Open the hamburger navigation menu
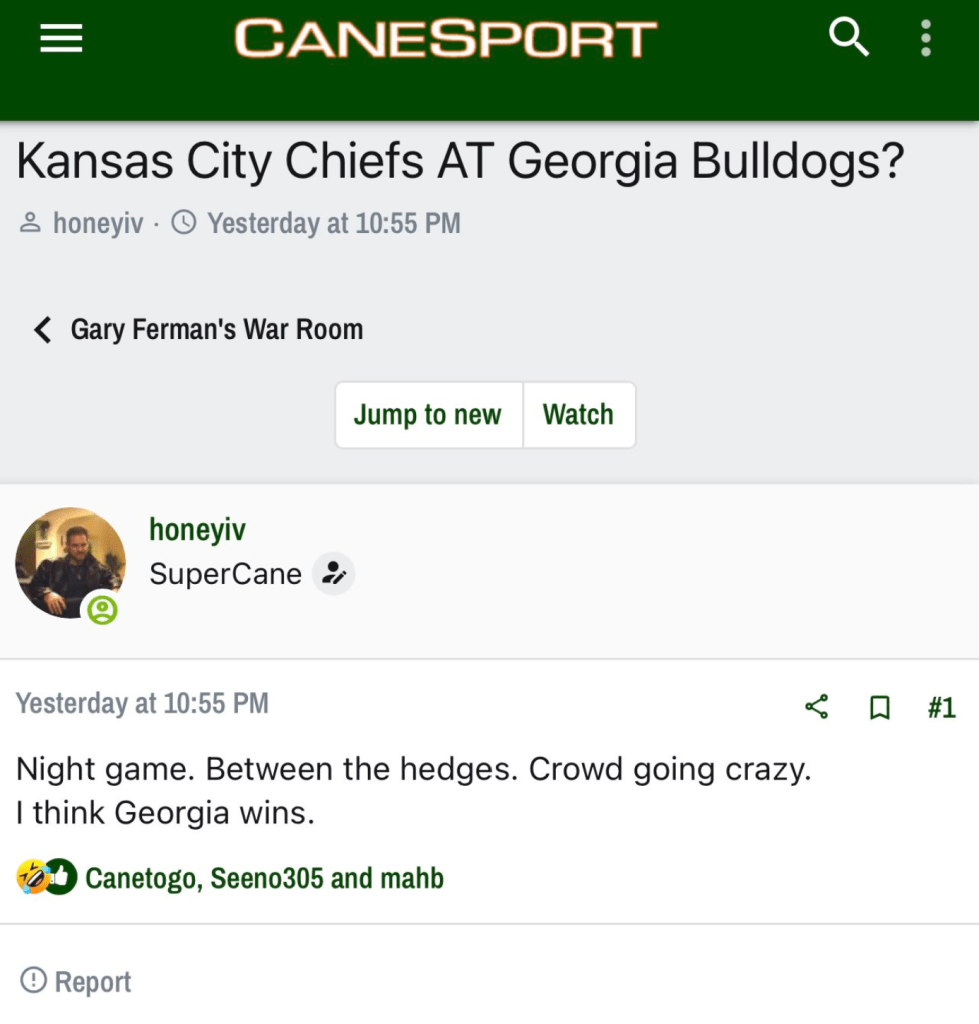The image size is (979, 1024). click(x=61, y=40)
